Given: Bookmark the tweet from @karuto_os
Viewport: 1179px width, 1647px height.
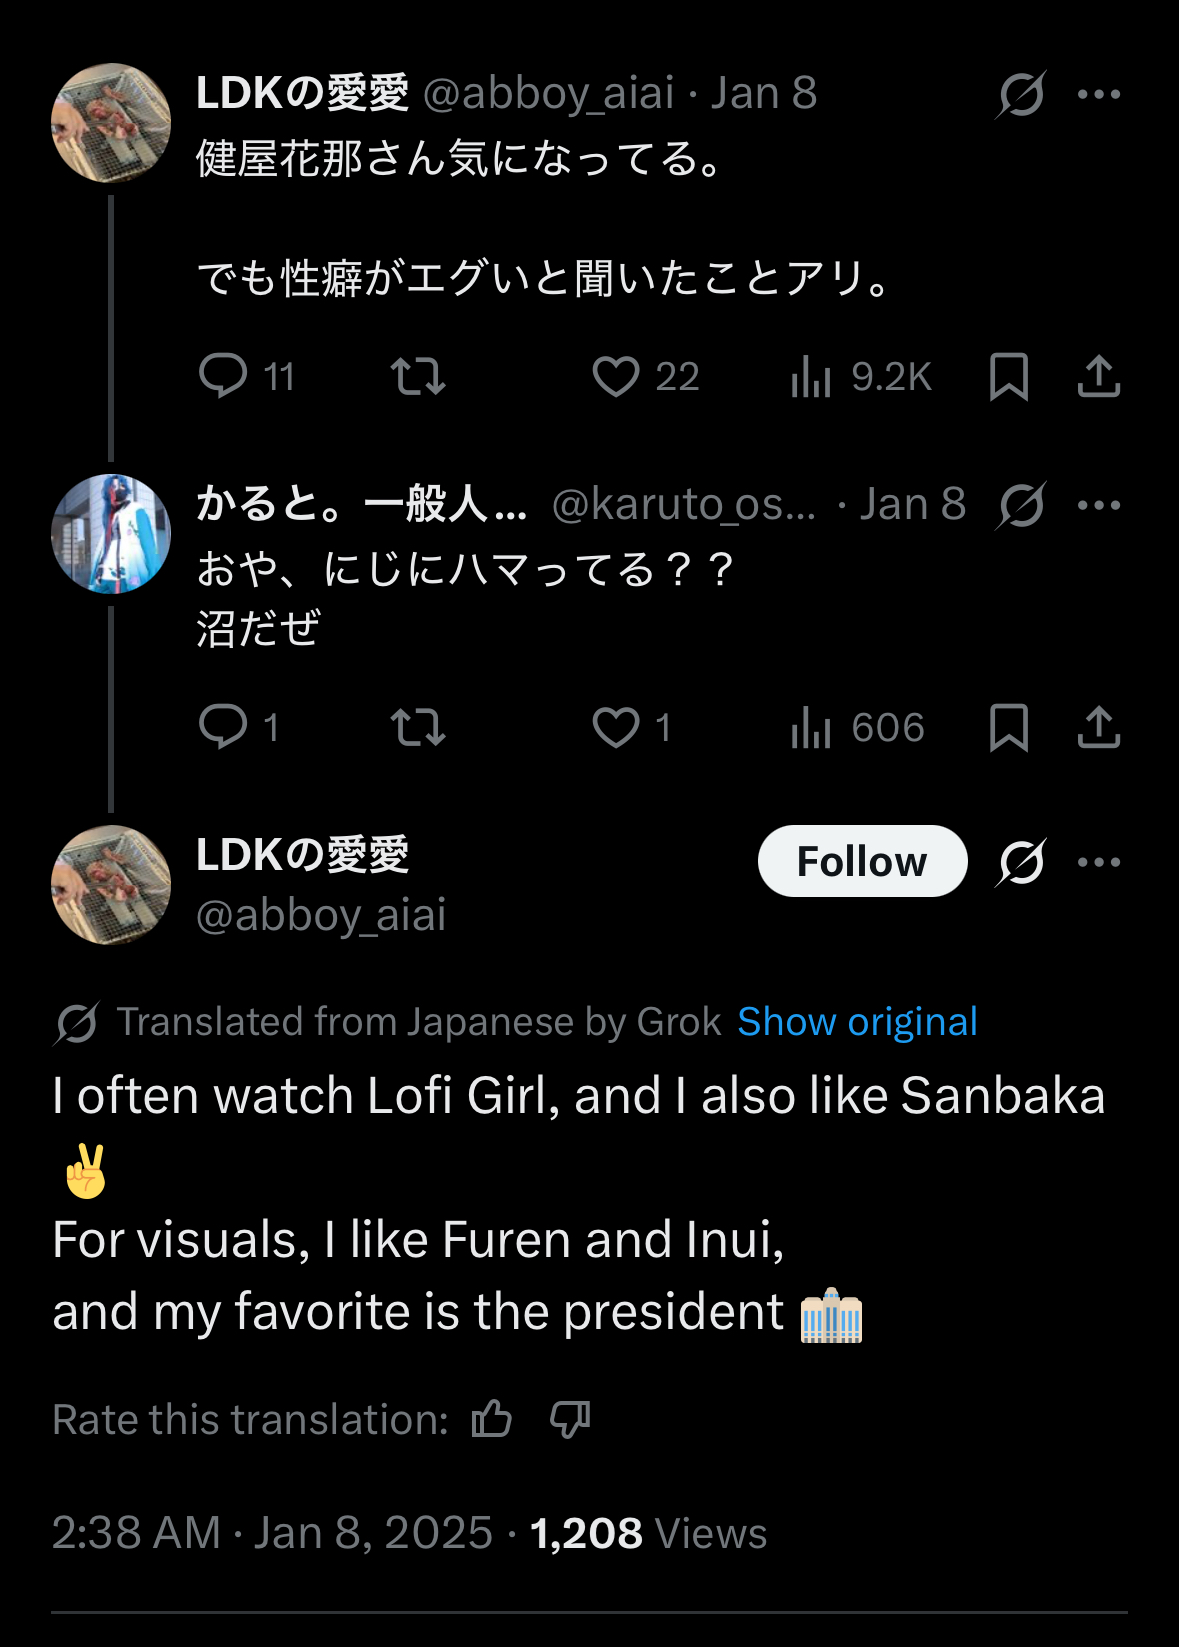Looking at the screenshot, I should coord(1008,727).
